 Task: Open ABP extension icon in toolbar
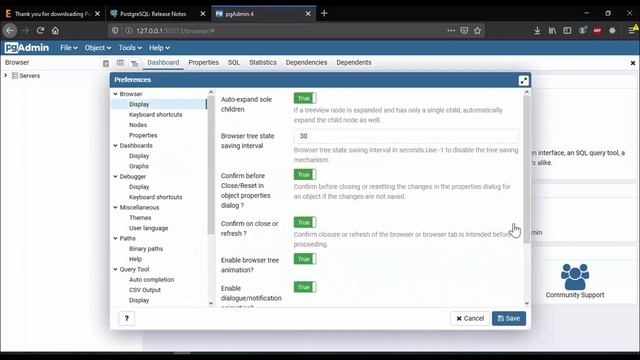(x=597, y=31)
